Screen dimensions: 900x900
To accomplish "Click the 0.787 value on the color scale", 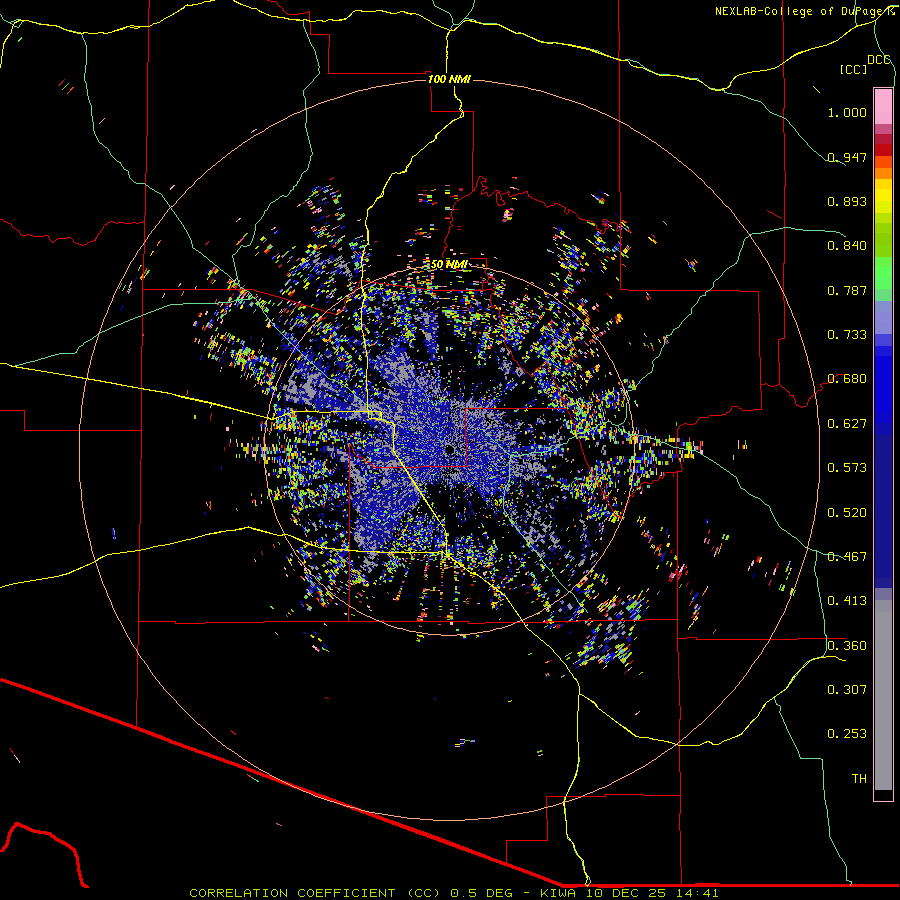I will click(x=847, y=290).
